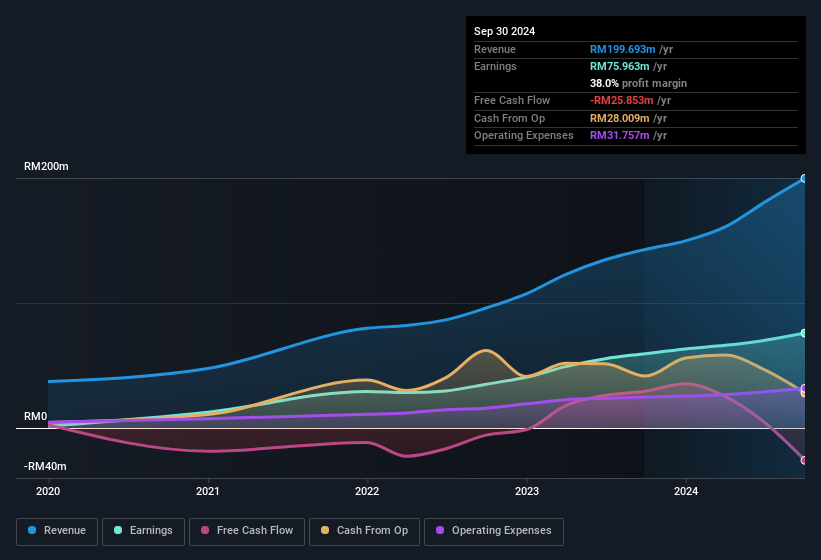Toggle the Earnings legend button

[143, 531]
